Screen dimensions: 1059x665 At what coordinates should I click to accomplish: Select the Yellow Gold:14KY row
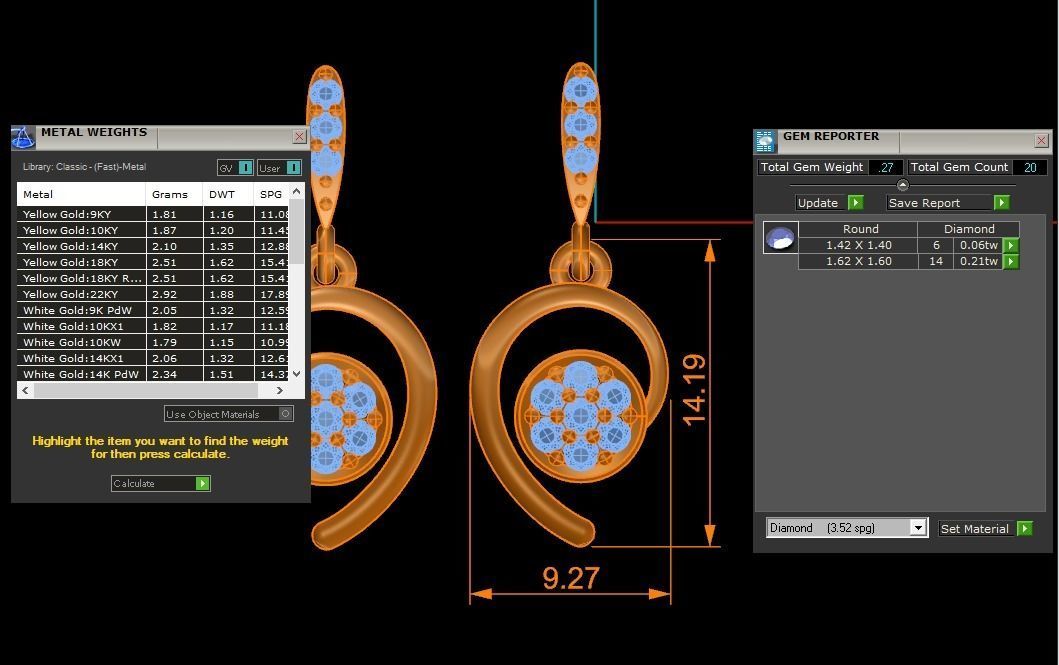pyautogui.click(x=153, y=246)
